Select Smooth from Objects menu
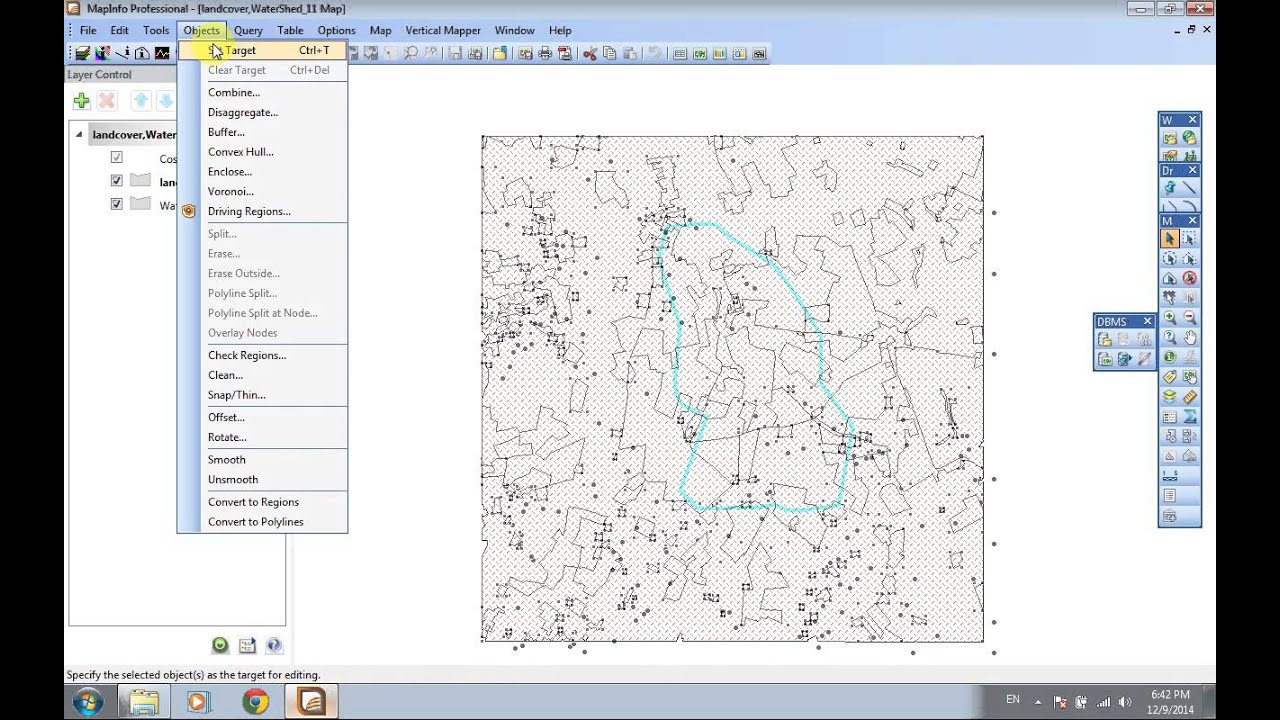Image resolution: width=1280 pixels, height=720 pixels. (263, 460)
